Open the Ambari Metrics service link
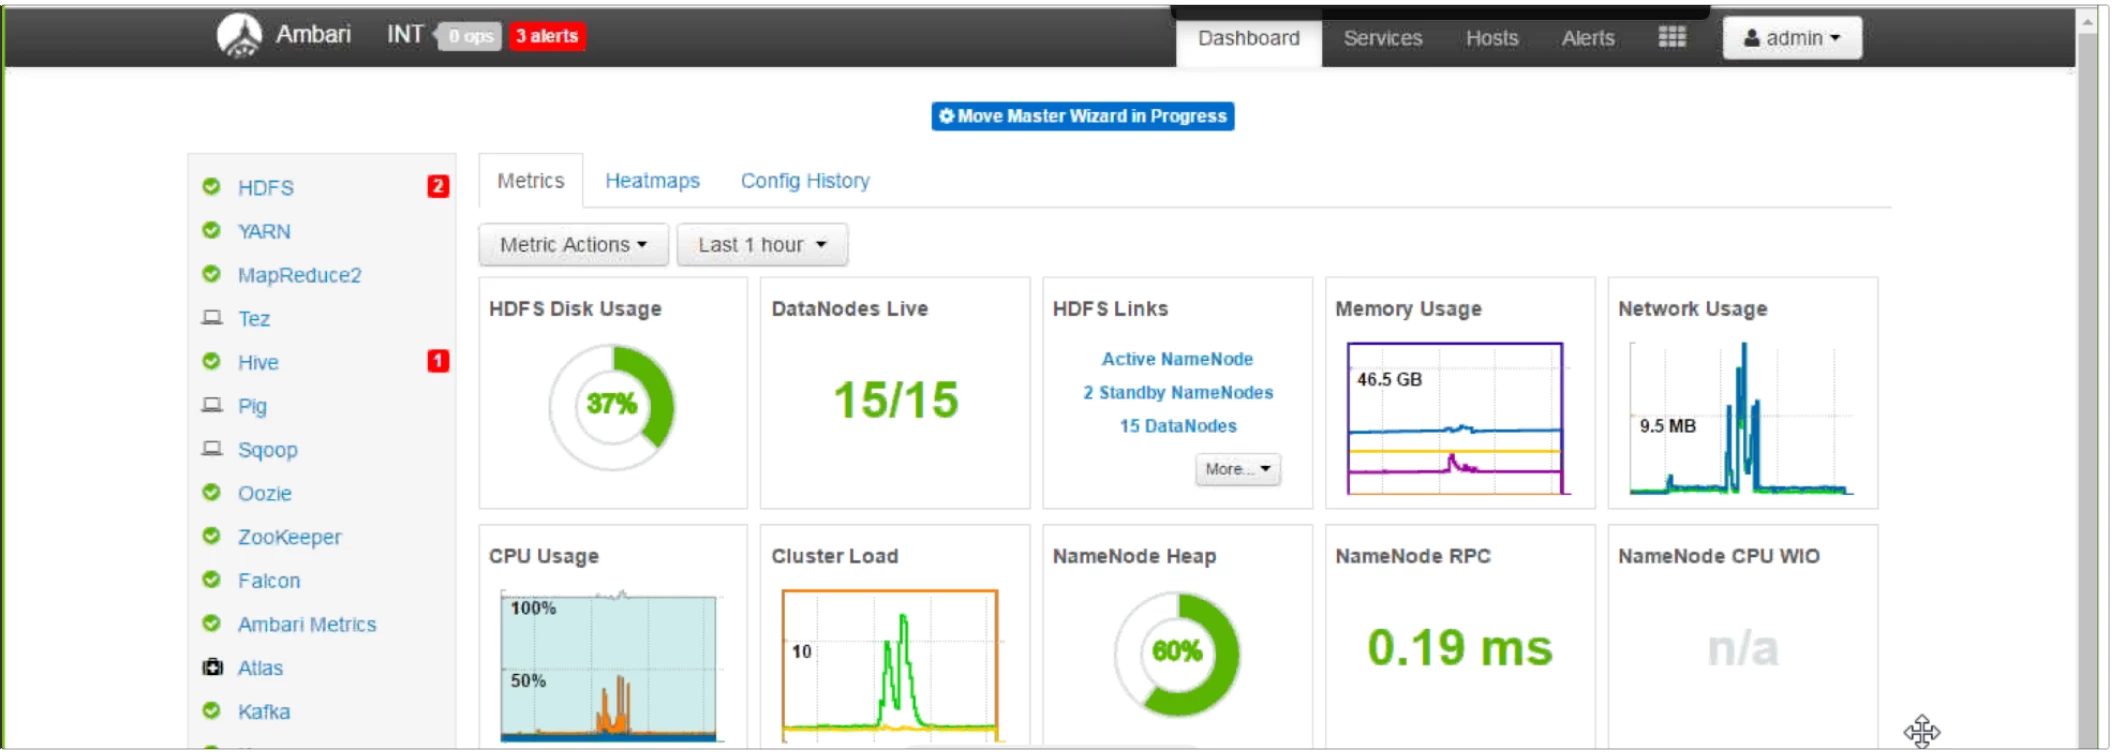2112x752 pixels. 307,624
